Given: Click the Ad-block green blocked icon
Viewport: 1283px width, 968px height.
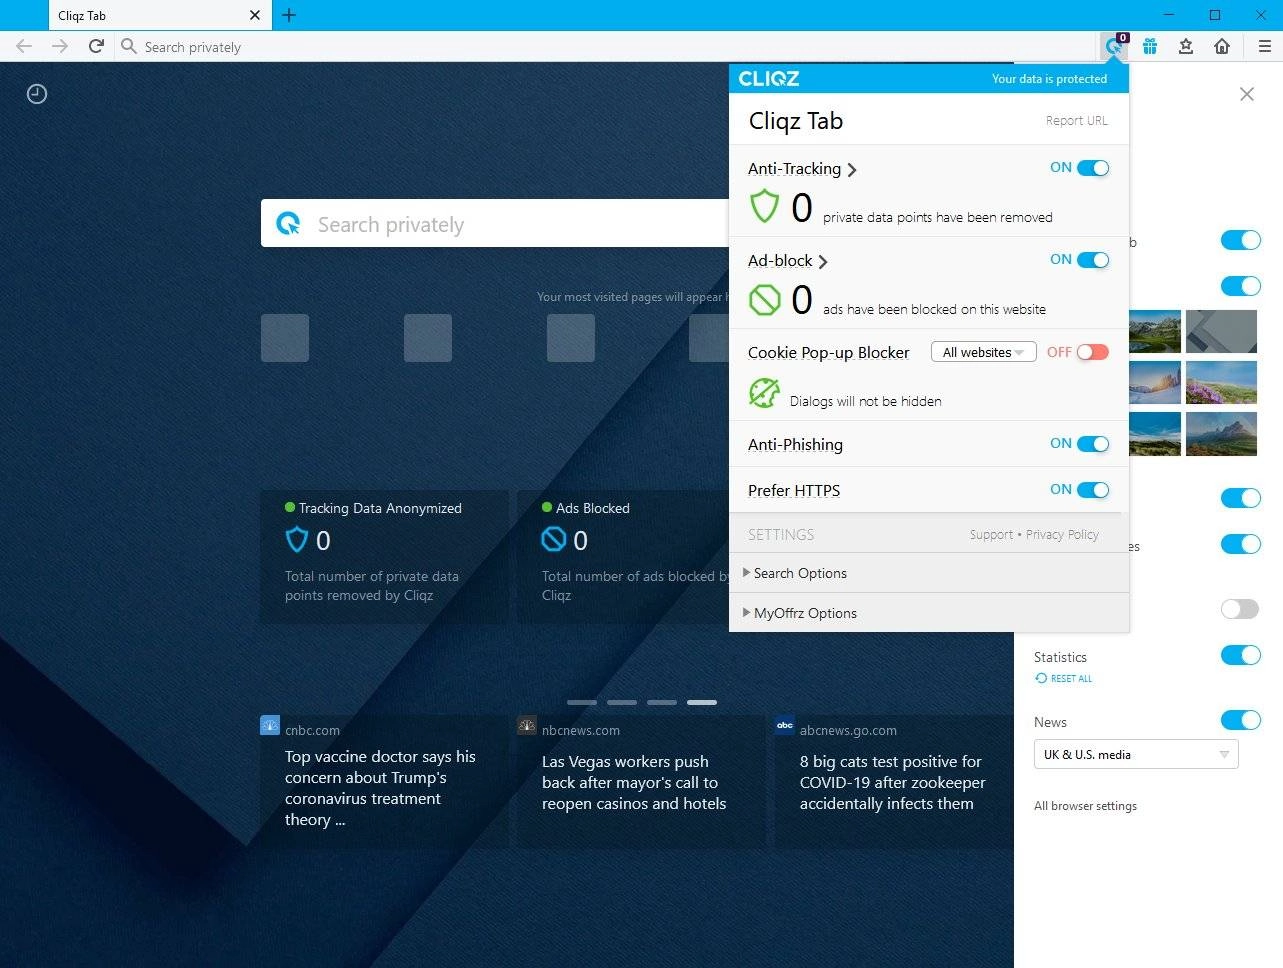Looking at the screenshot, I should point(764,299).
